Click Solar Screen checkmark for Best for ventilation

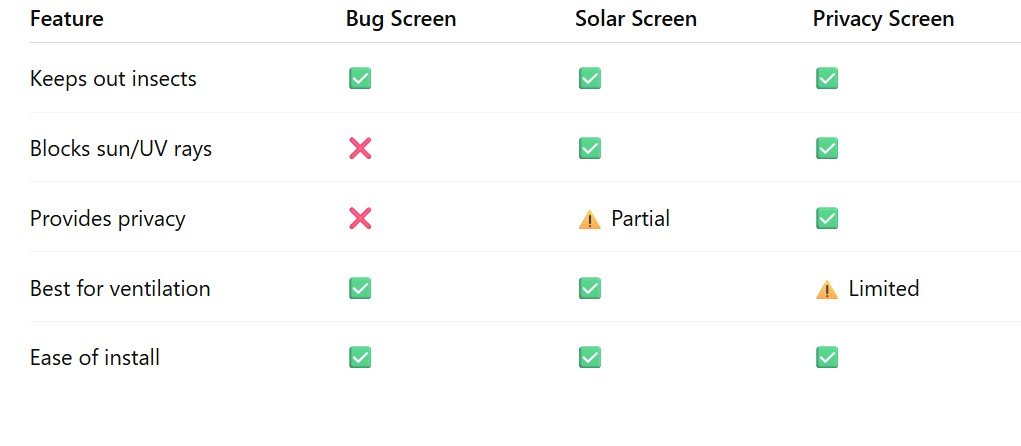[589, 288]
